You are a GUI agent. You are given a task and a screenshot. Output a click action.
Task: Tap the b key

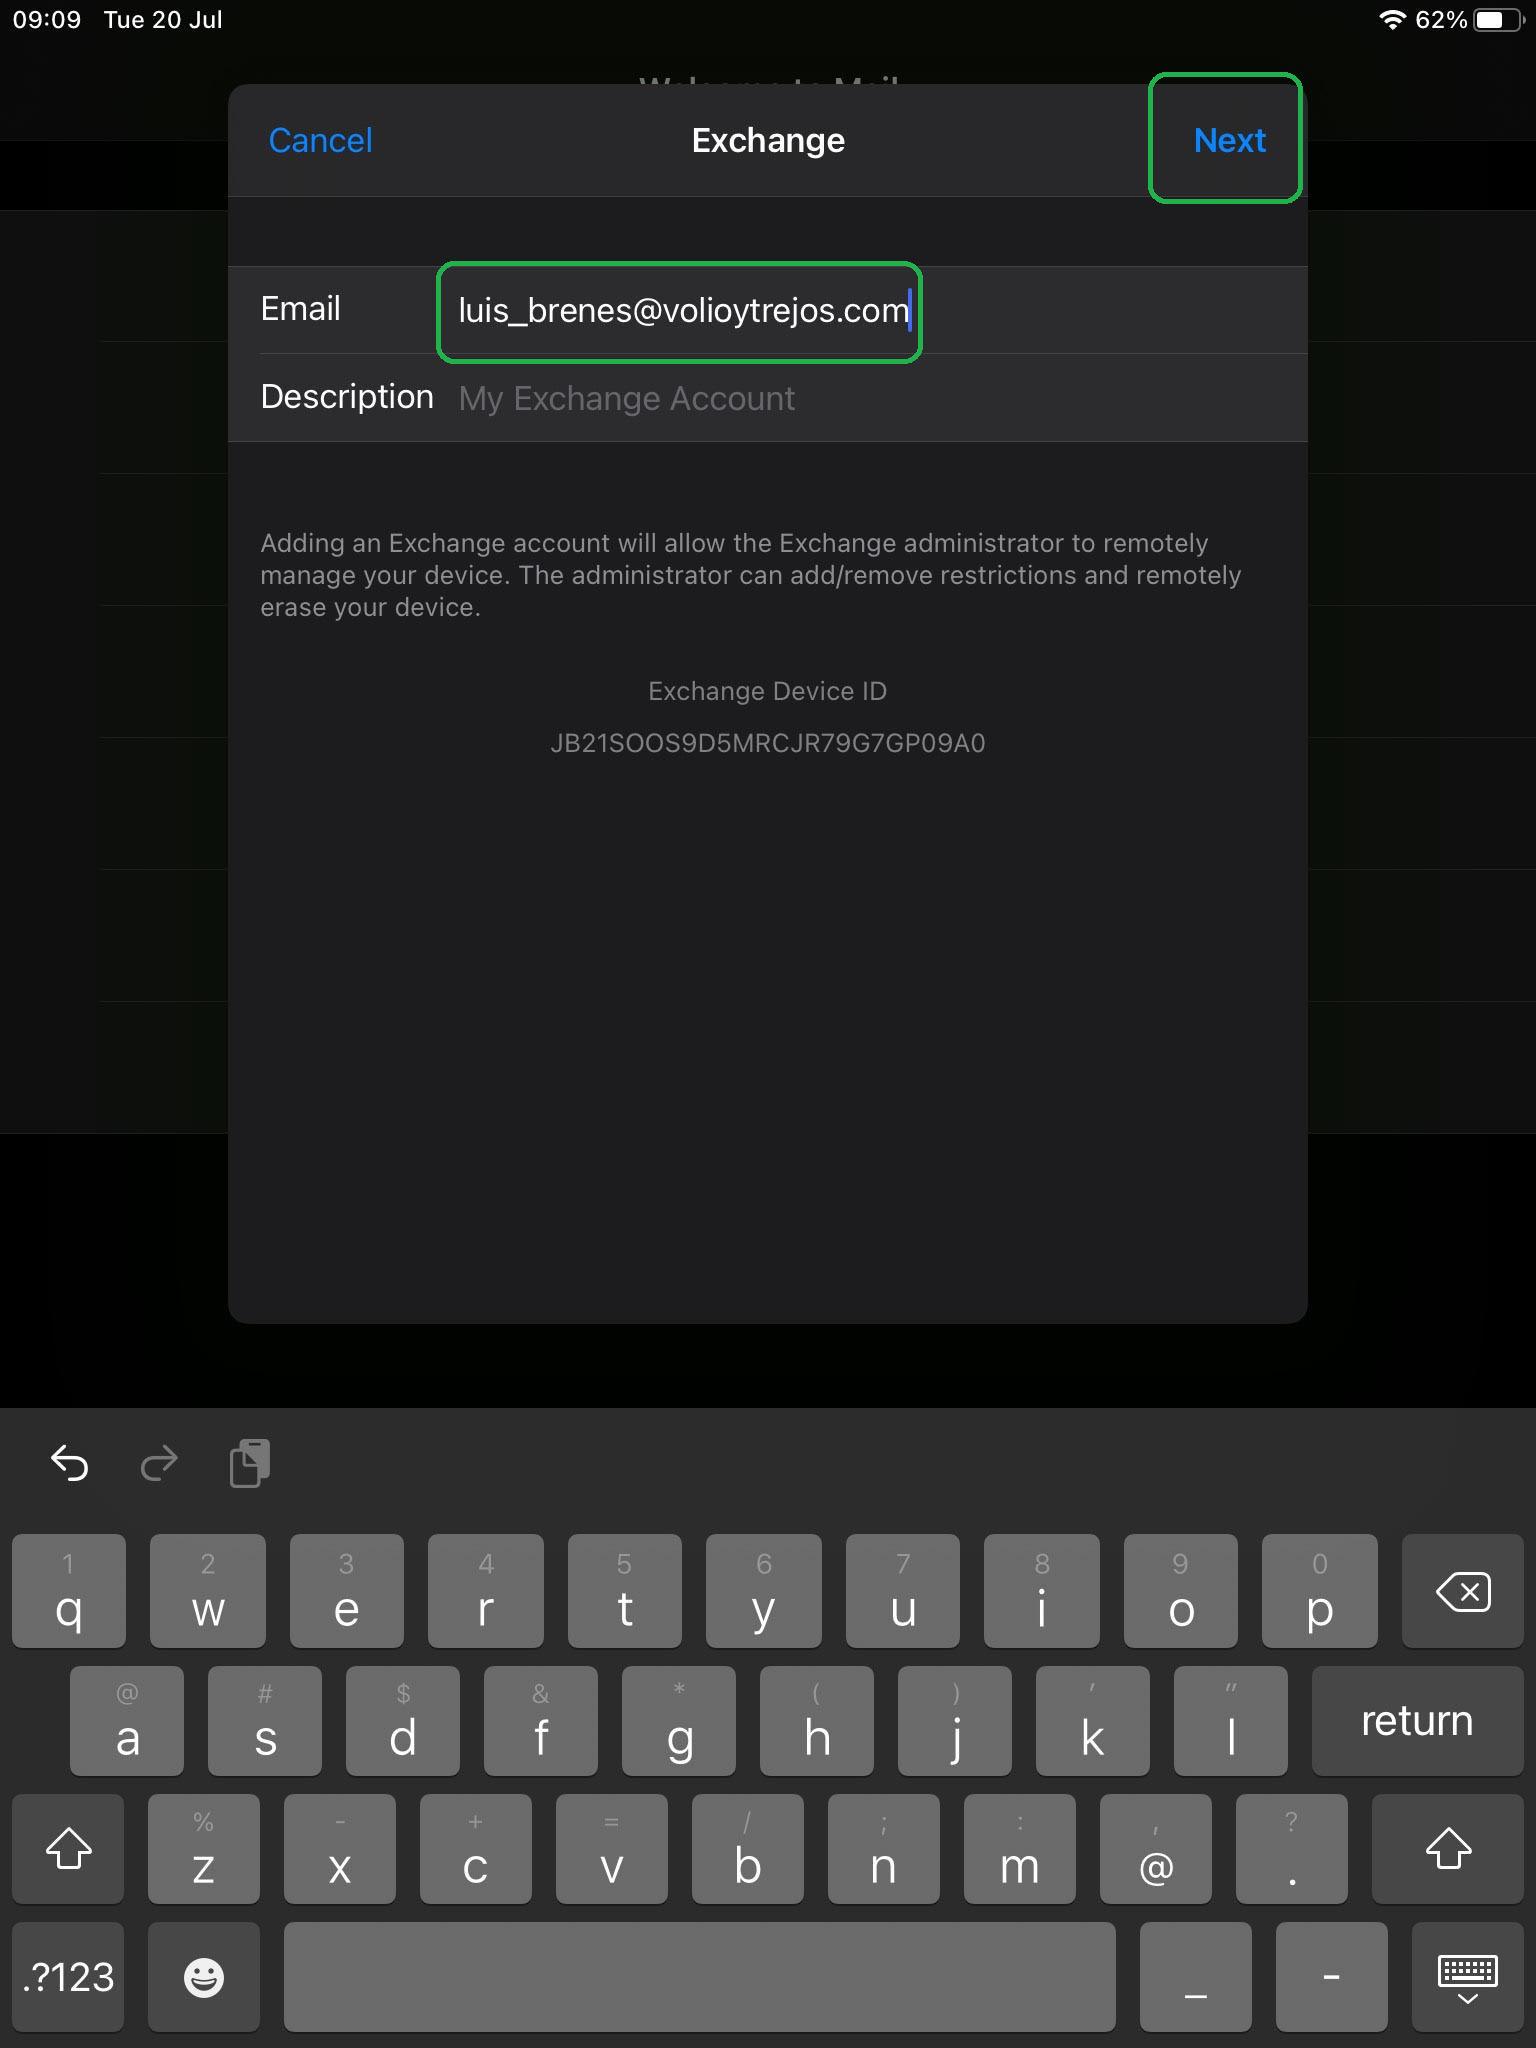pyautogui.click(x=748, y=1848)
